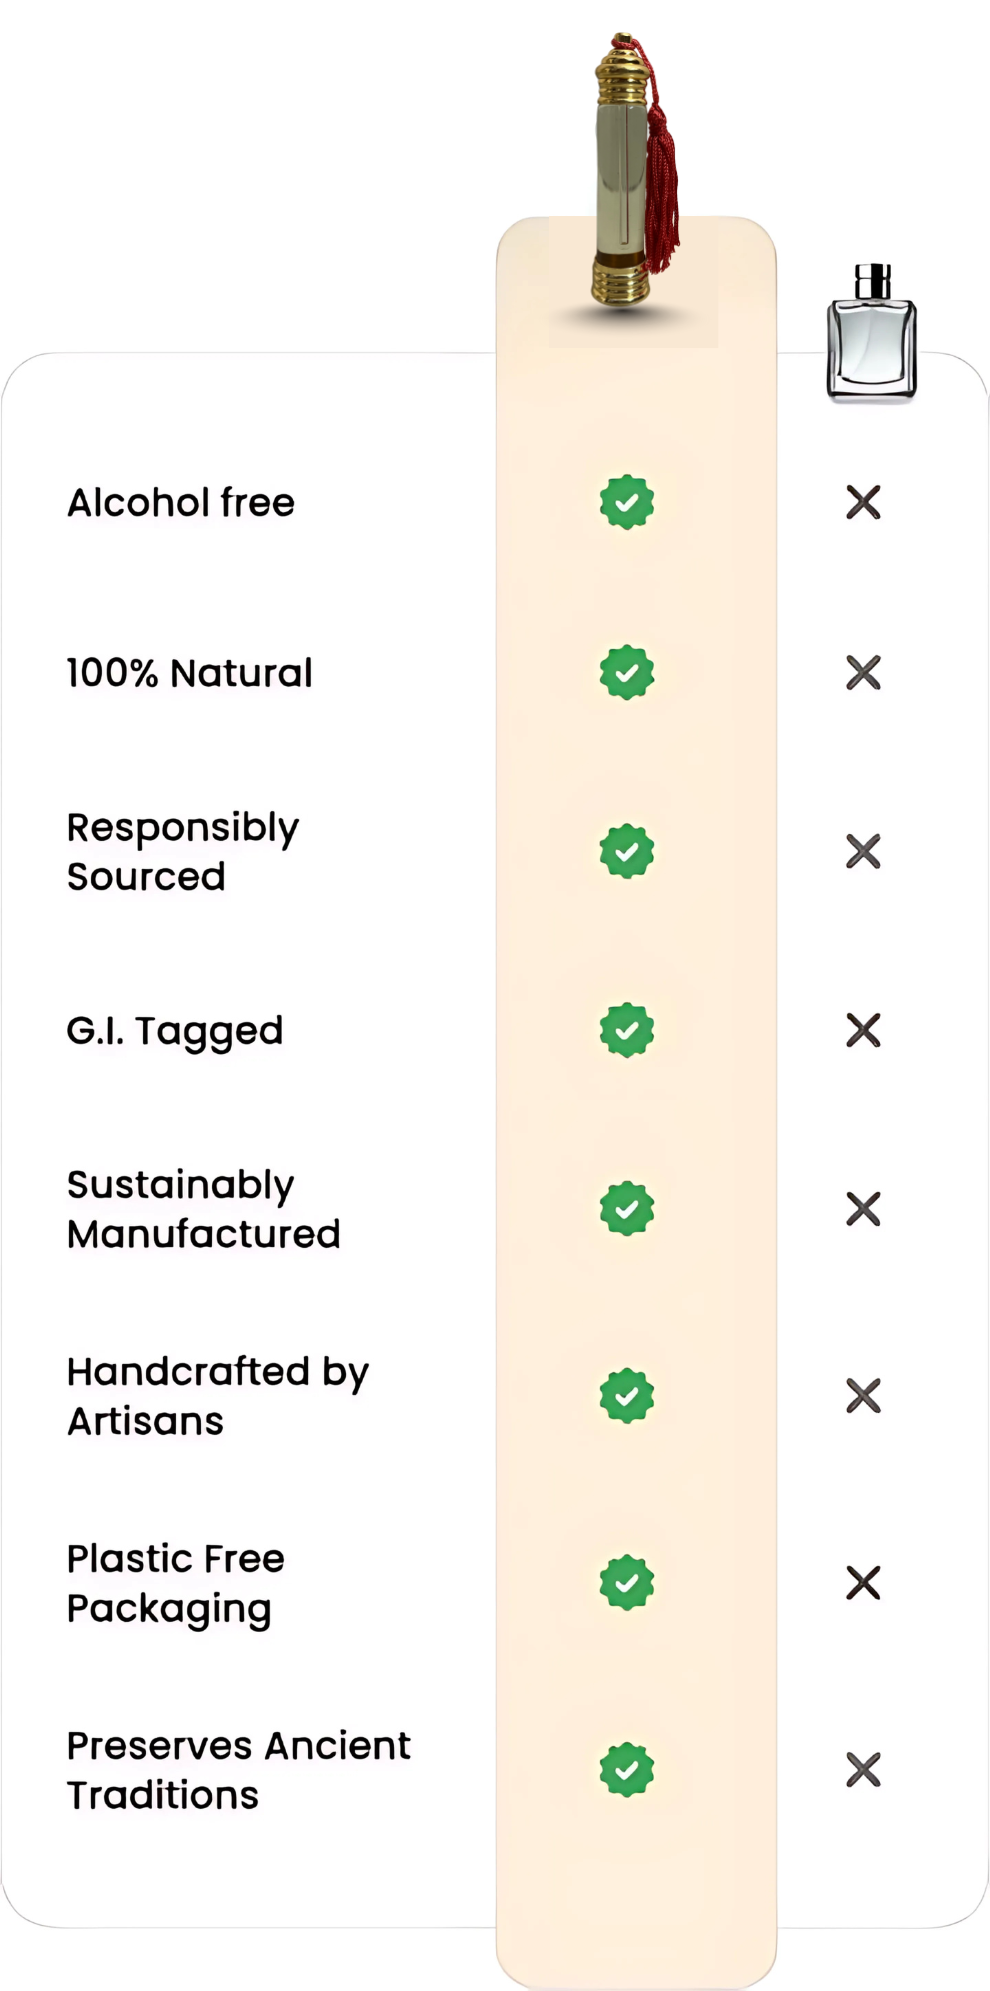
Task: Click the glass perfume bottle image
Action: [x=872, y=333]
